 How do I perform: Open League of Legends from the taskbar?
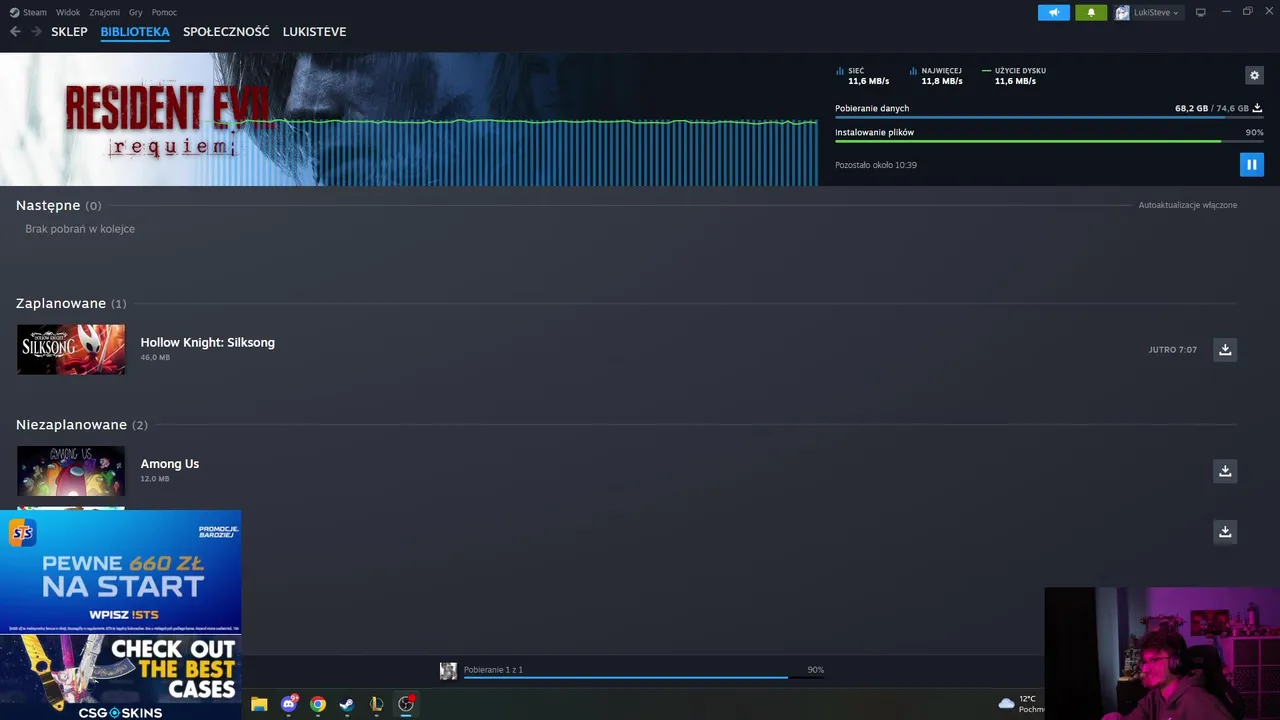376,704
